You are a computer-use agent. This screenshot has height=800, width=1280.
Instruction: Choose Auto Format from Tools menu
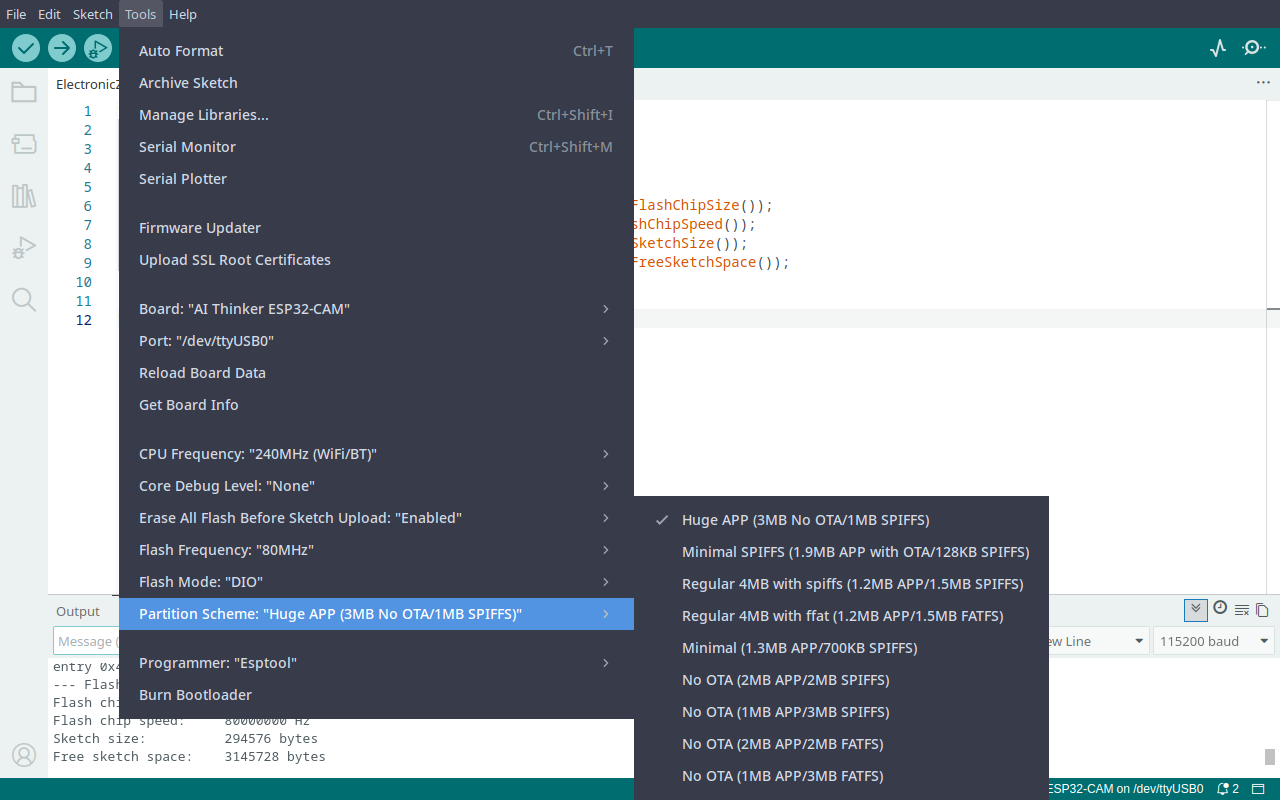coord(376,51)
